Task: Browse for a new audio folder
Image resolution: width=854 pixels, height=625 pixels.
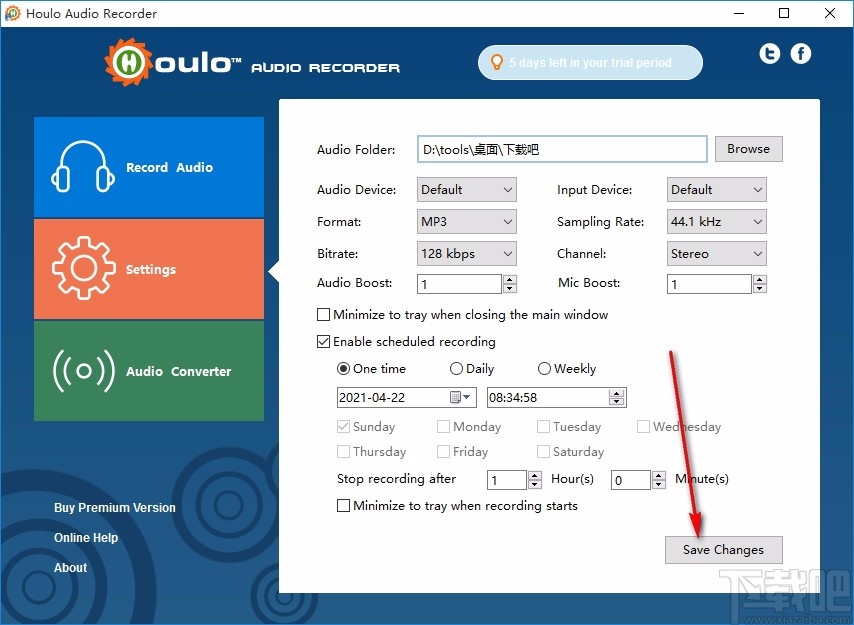Action: tap(748, 148)
